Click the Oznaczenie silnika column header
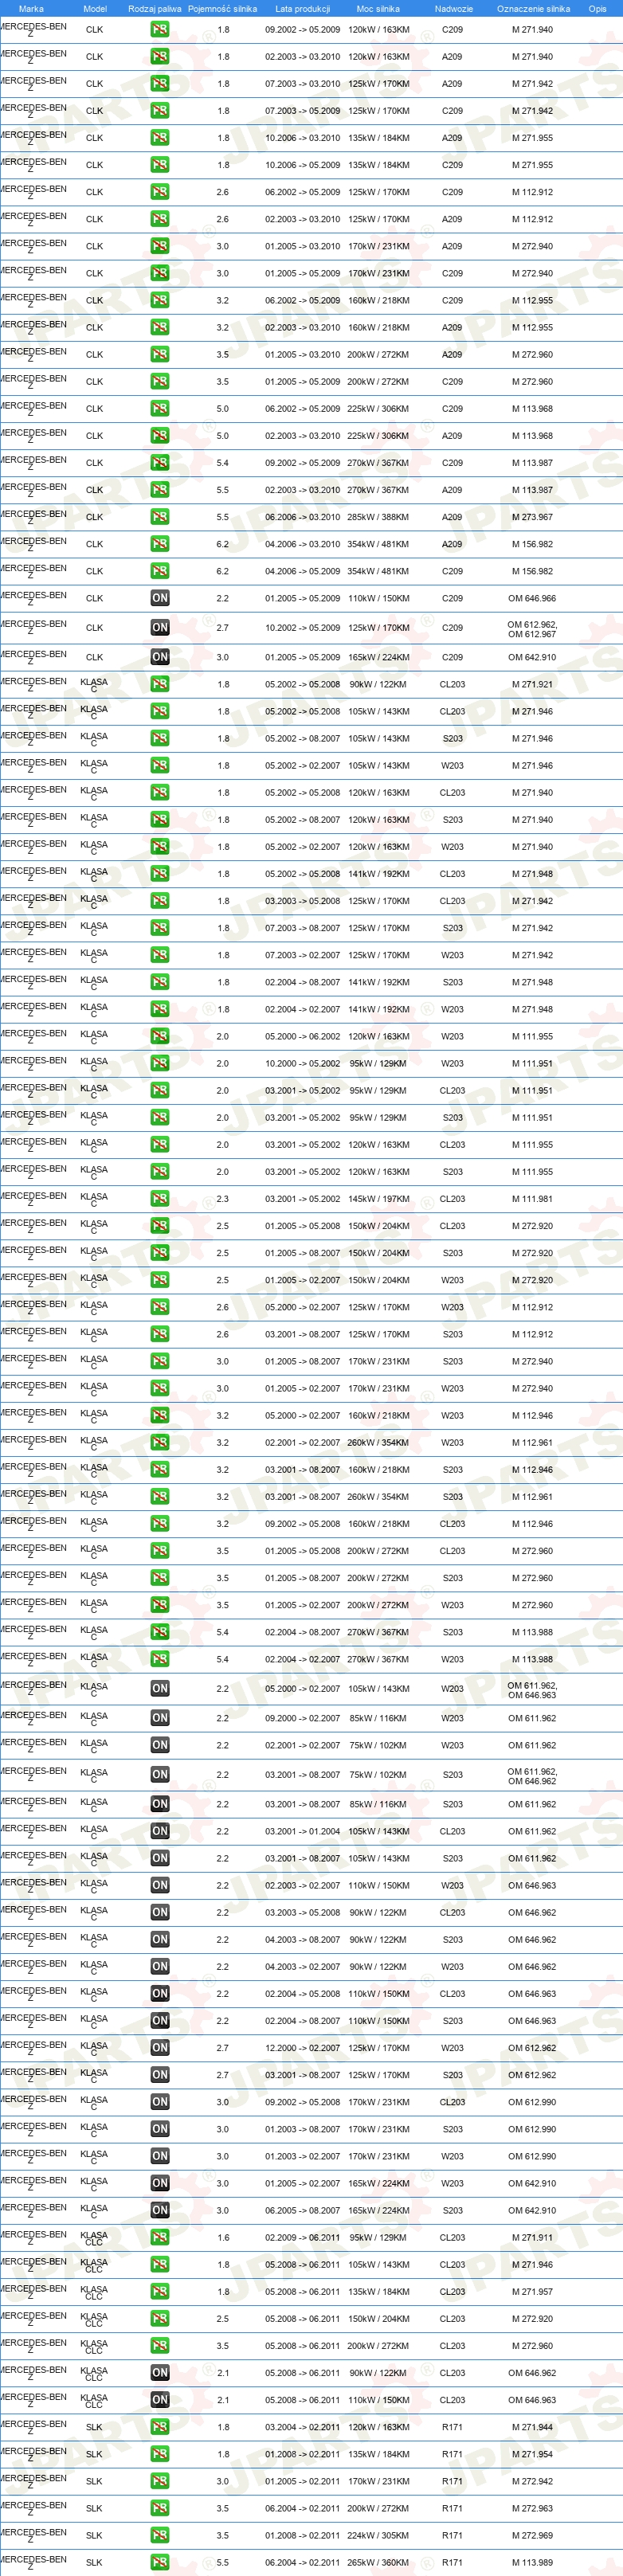Image resolution: width=623 pixels, height=2576 pixels. 533,8
